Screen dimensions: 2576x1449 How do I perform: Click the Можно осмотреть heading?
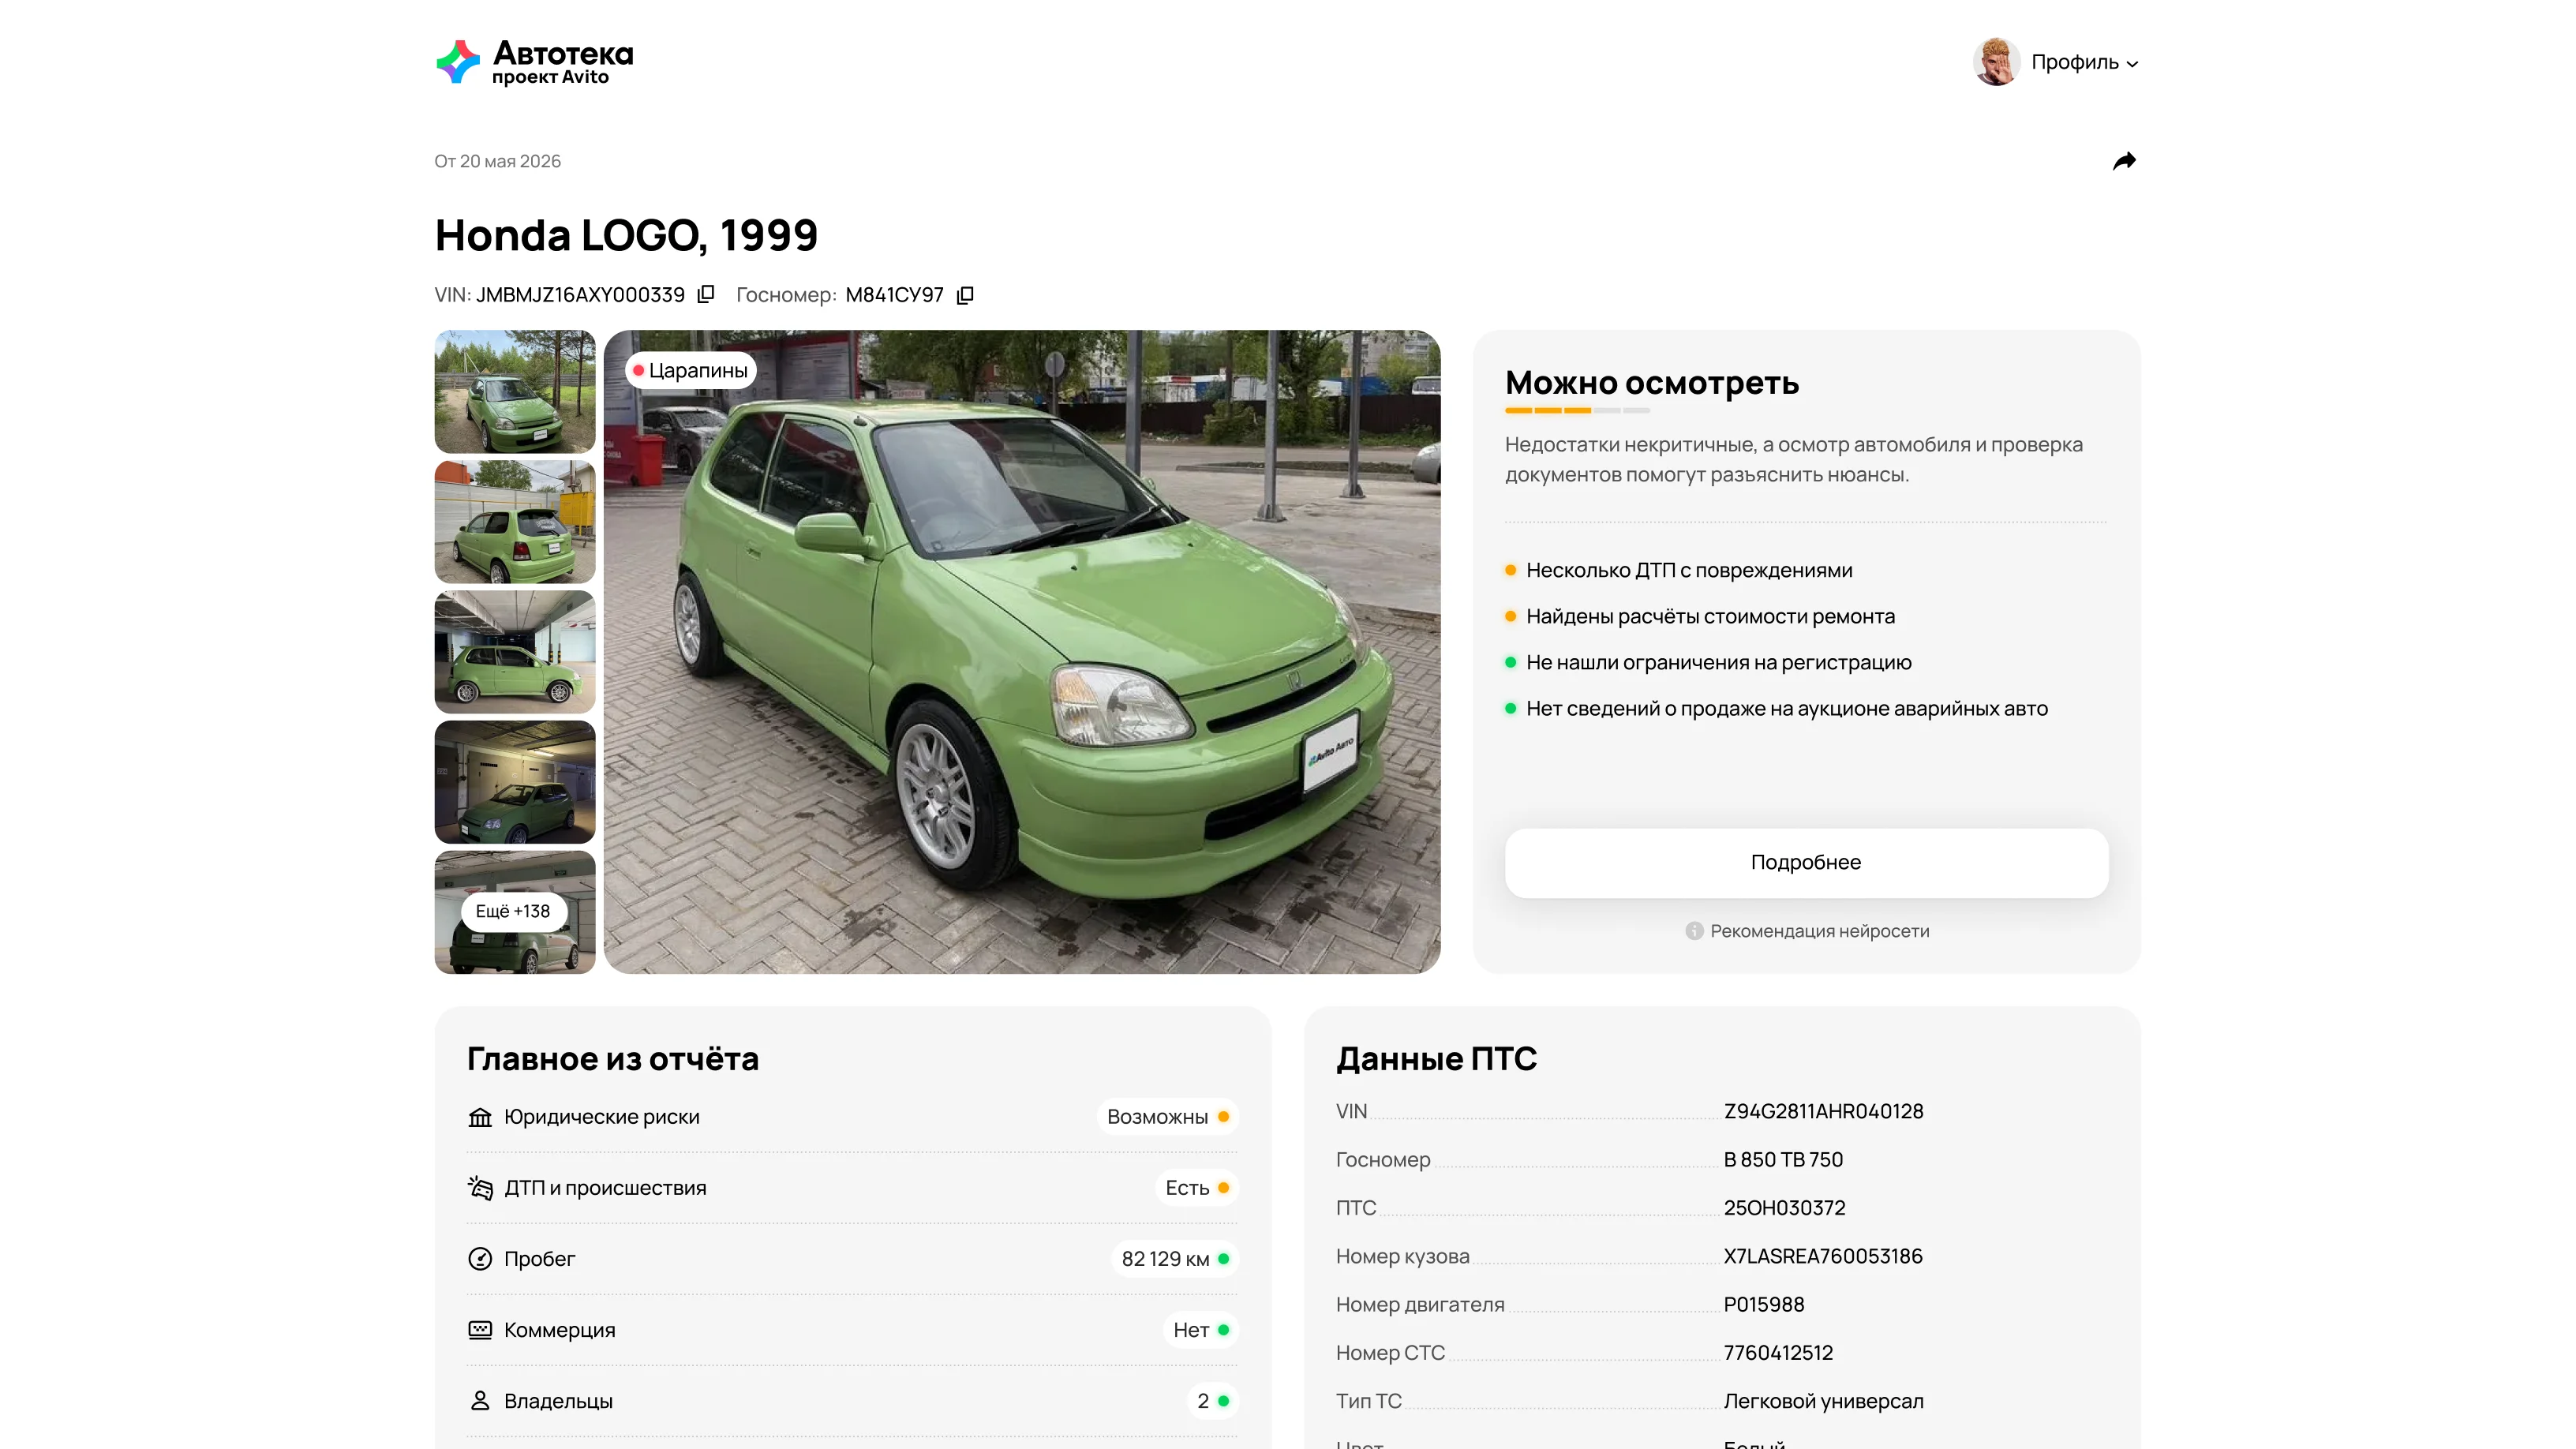pos(1652,383)
